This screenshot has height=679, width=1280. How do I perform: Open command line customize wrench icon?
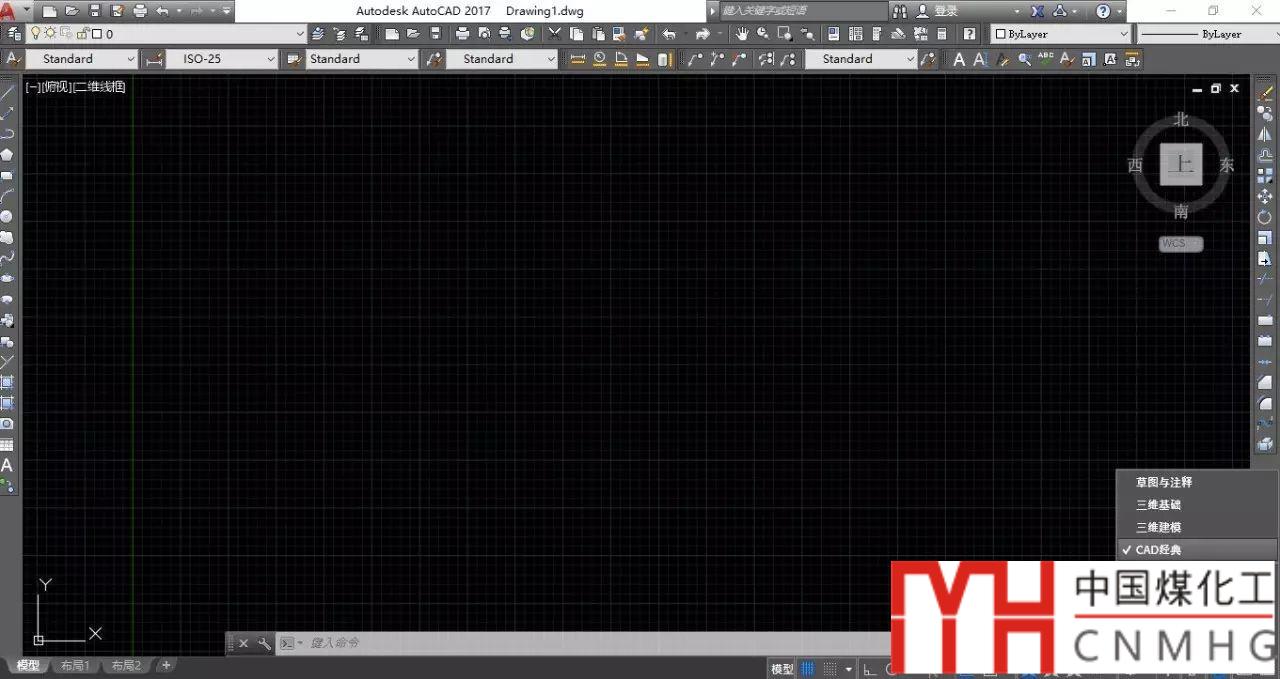click(x=264, y=644)
